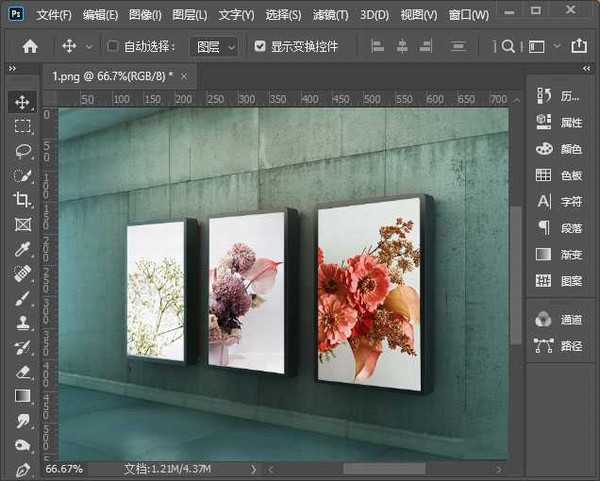Pick the Eyedropper tool

click(x=22, y=249)
